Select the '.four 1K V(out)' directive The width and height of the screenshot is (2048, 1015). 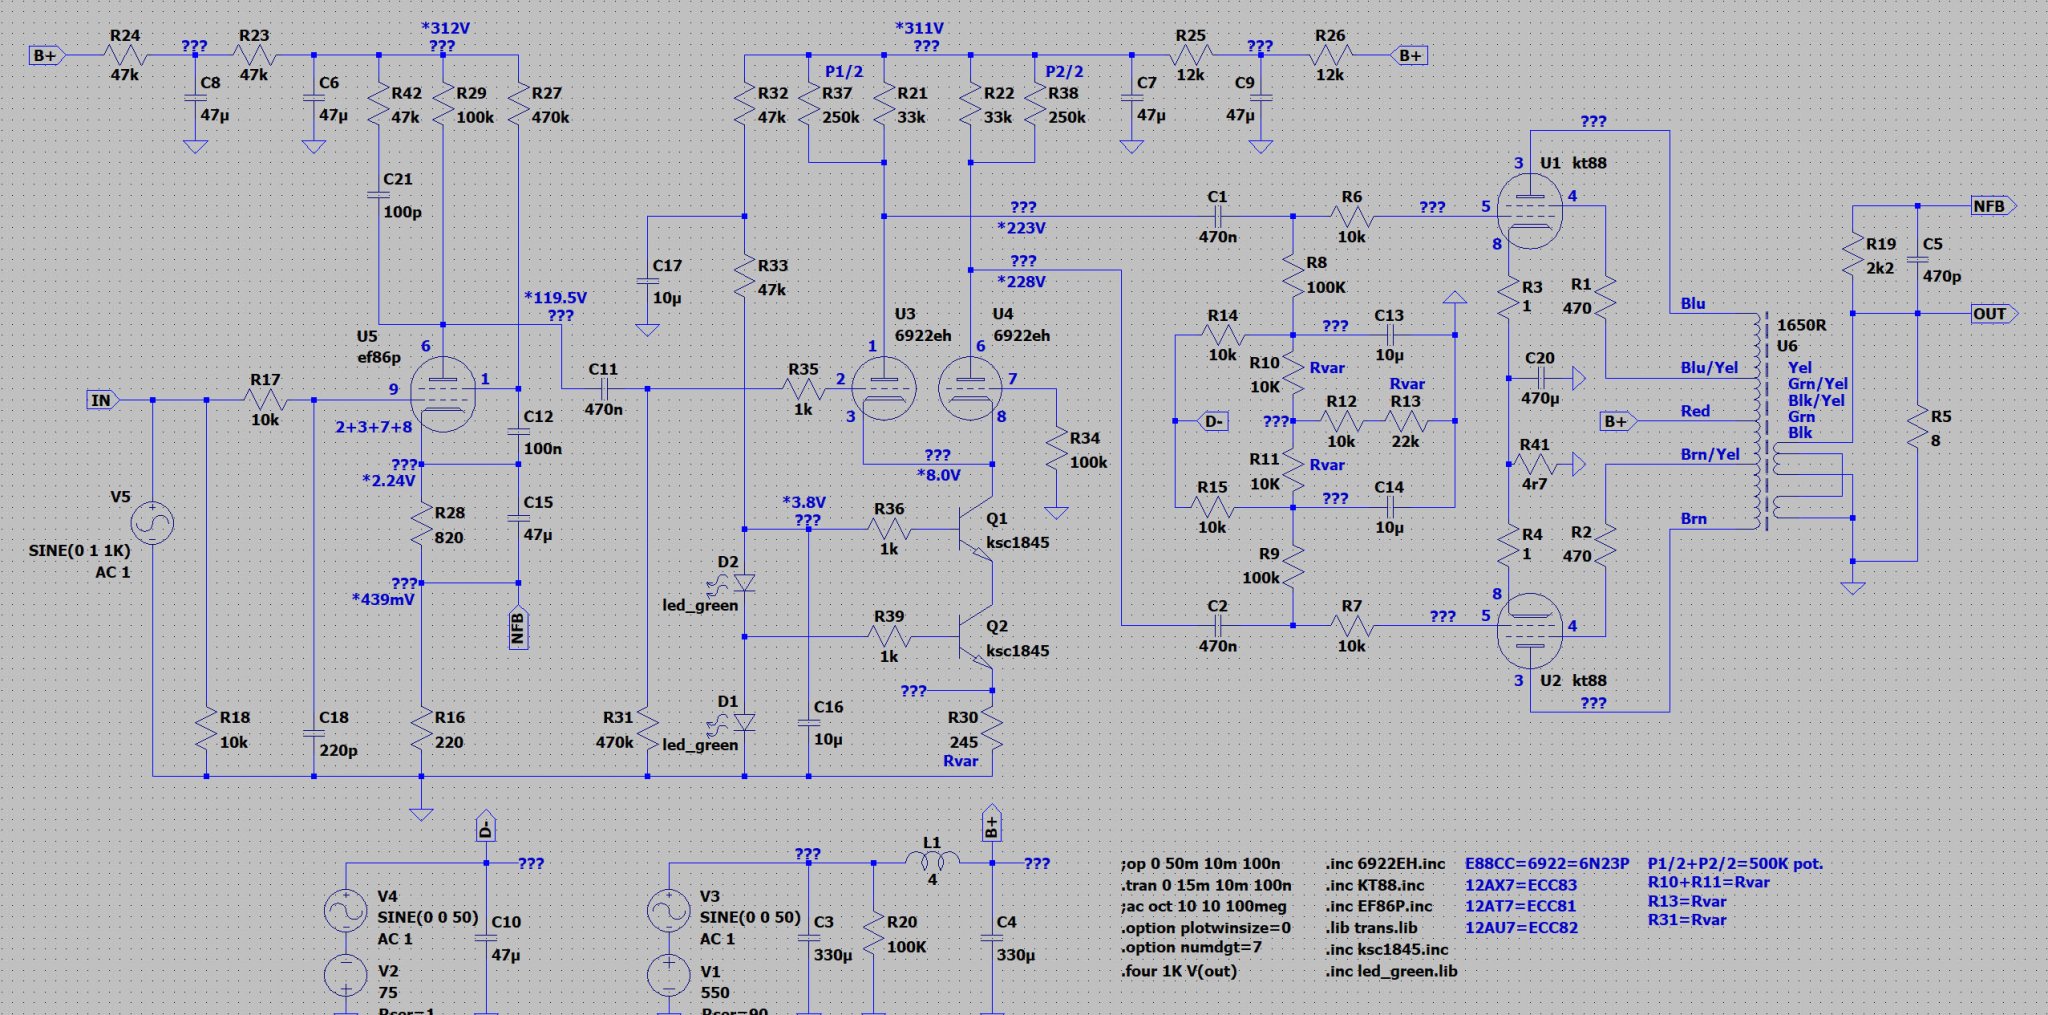point(1179,970)
